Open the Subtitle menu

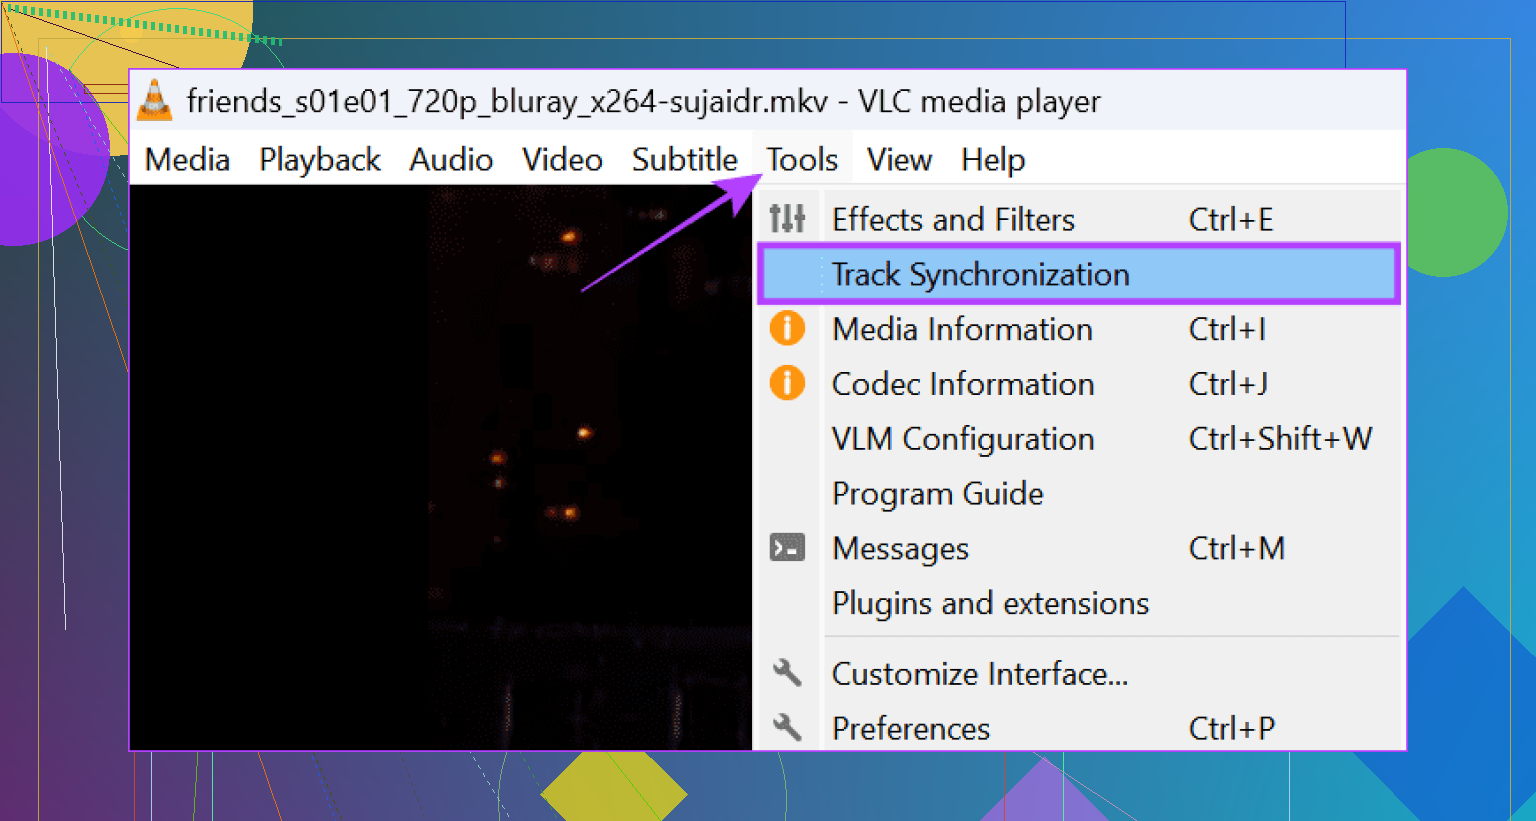[684, 160]
